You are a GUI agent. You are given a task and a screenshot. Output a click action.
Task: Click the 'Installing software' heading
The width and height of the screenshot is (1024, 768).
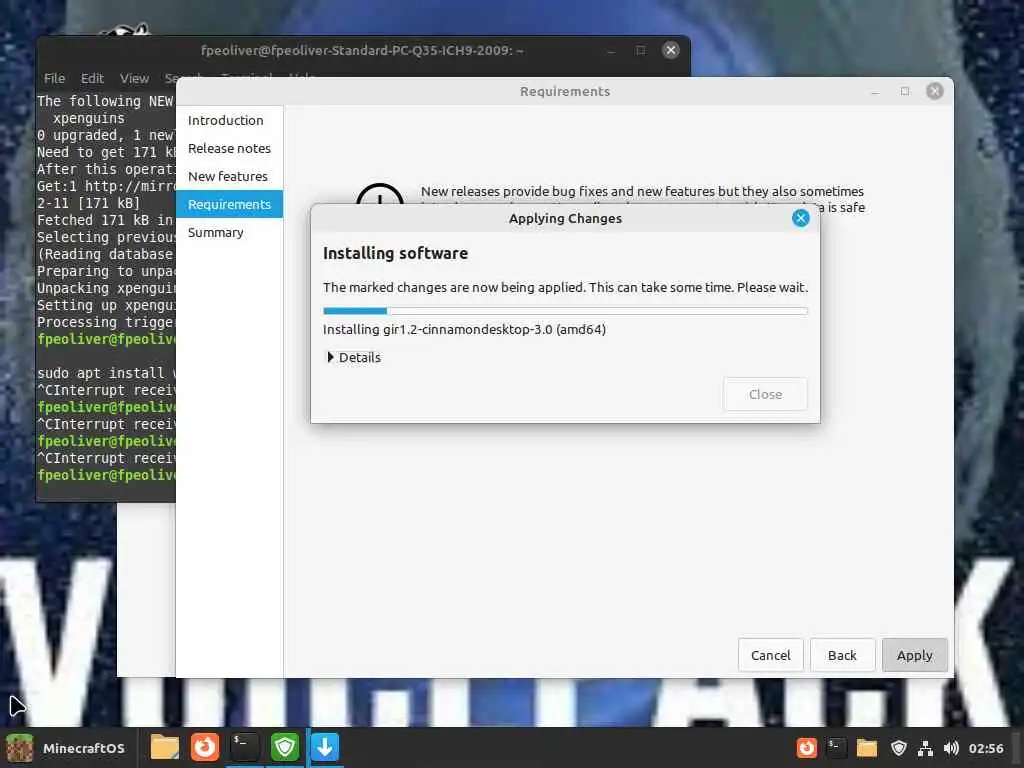(395, 253)
